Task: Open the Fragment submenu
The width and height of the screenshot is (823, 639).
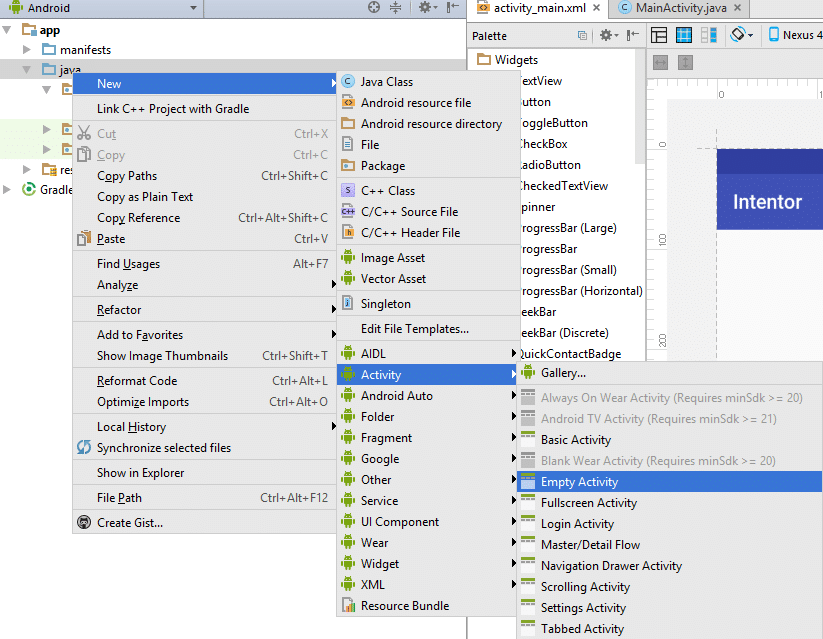Action: pyautogui.click(x=428, y=438)
